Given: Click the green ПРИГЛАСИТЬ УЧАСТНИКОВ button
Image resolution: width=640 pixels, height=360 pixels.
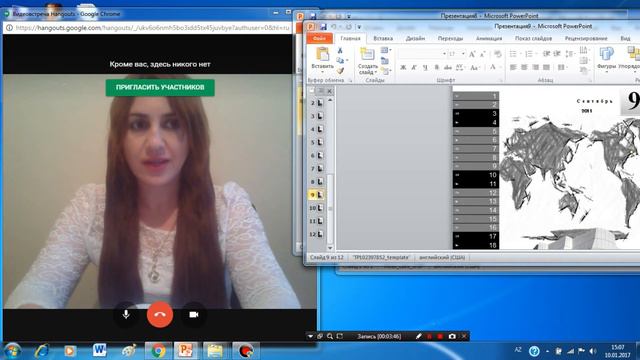Looking at the screenshot, I should pos(160,87).
